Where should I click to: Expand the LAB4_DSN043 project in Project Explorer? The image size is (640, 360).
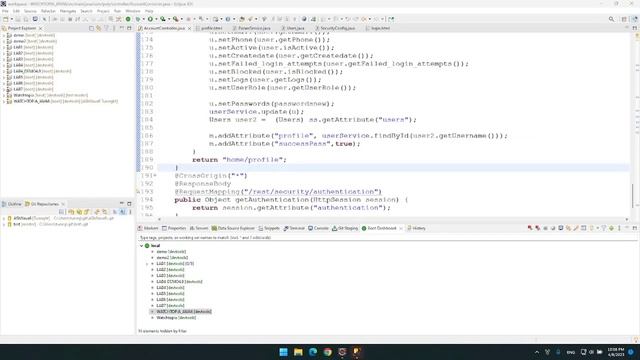4,71
